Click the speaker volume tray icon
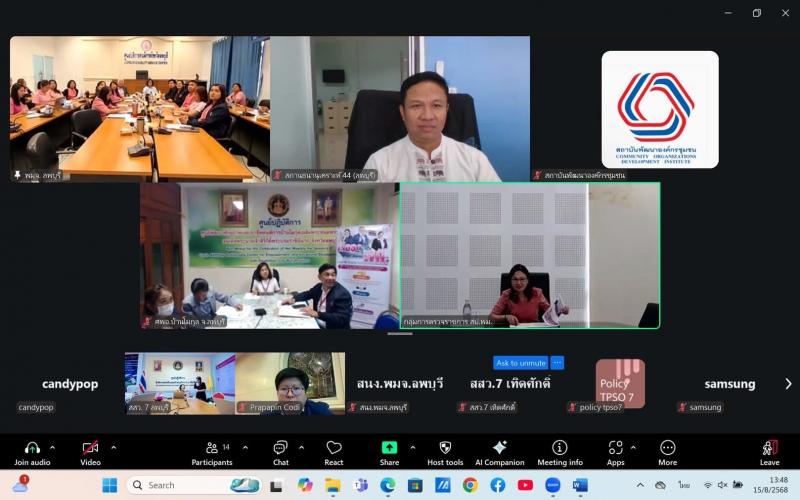800x500 pixels. [722, 485]
